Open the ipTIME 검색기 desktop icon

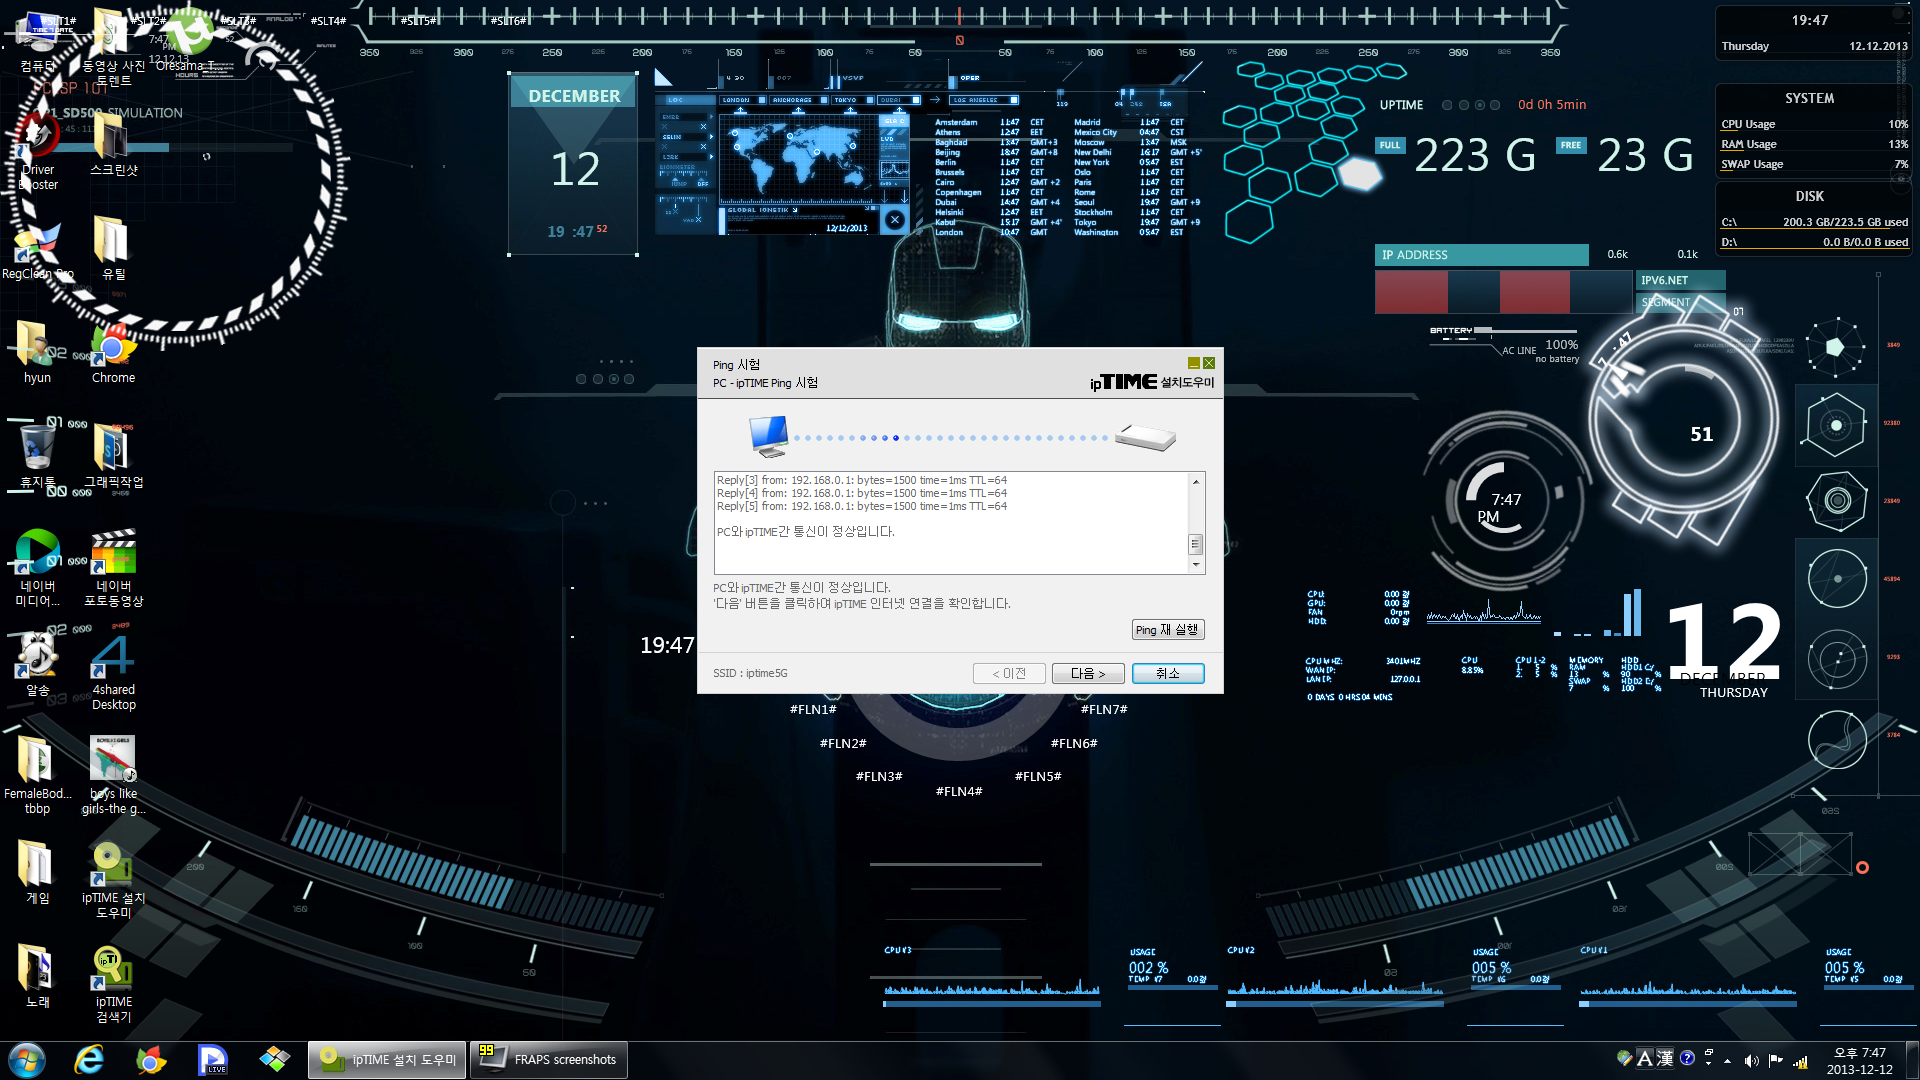[113, 985]
